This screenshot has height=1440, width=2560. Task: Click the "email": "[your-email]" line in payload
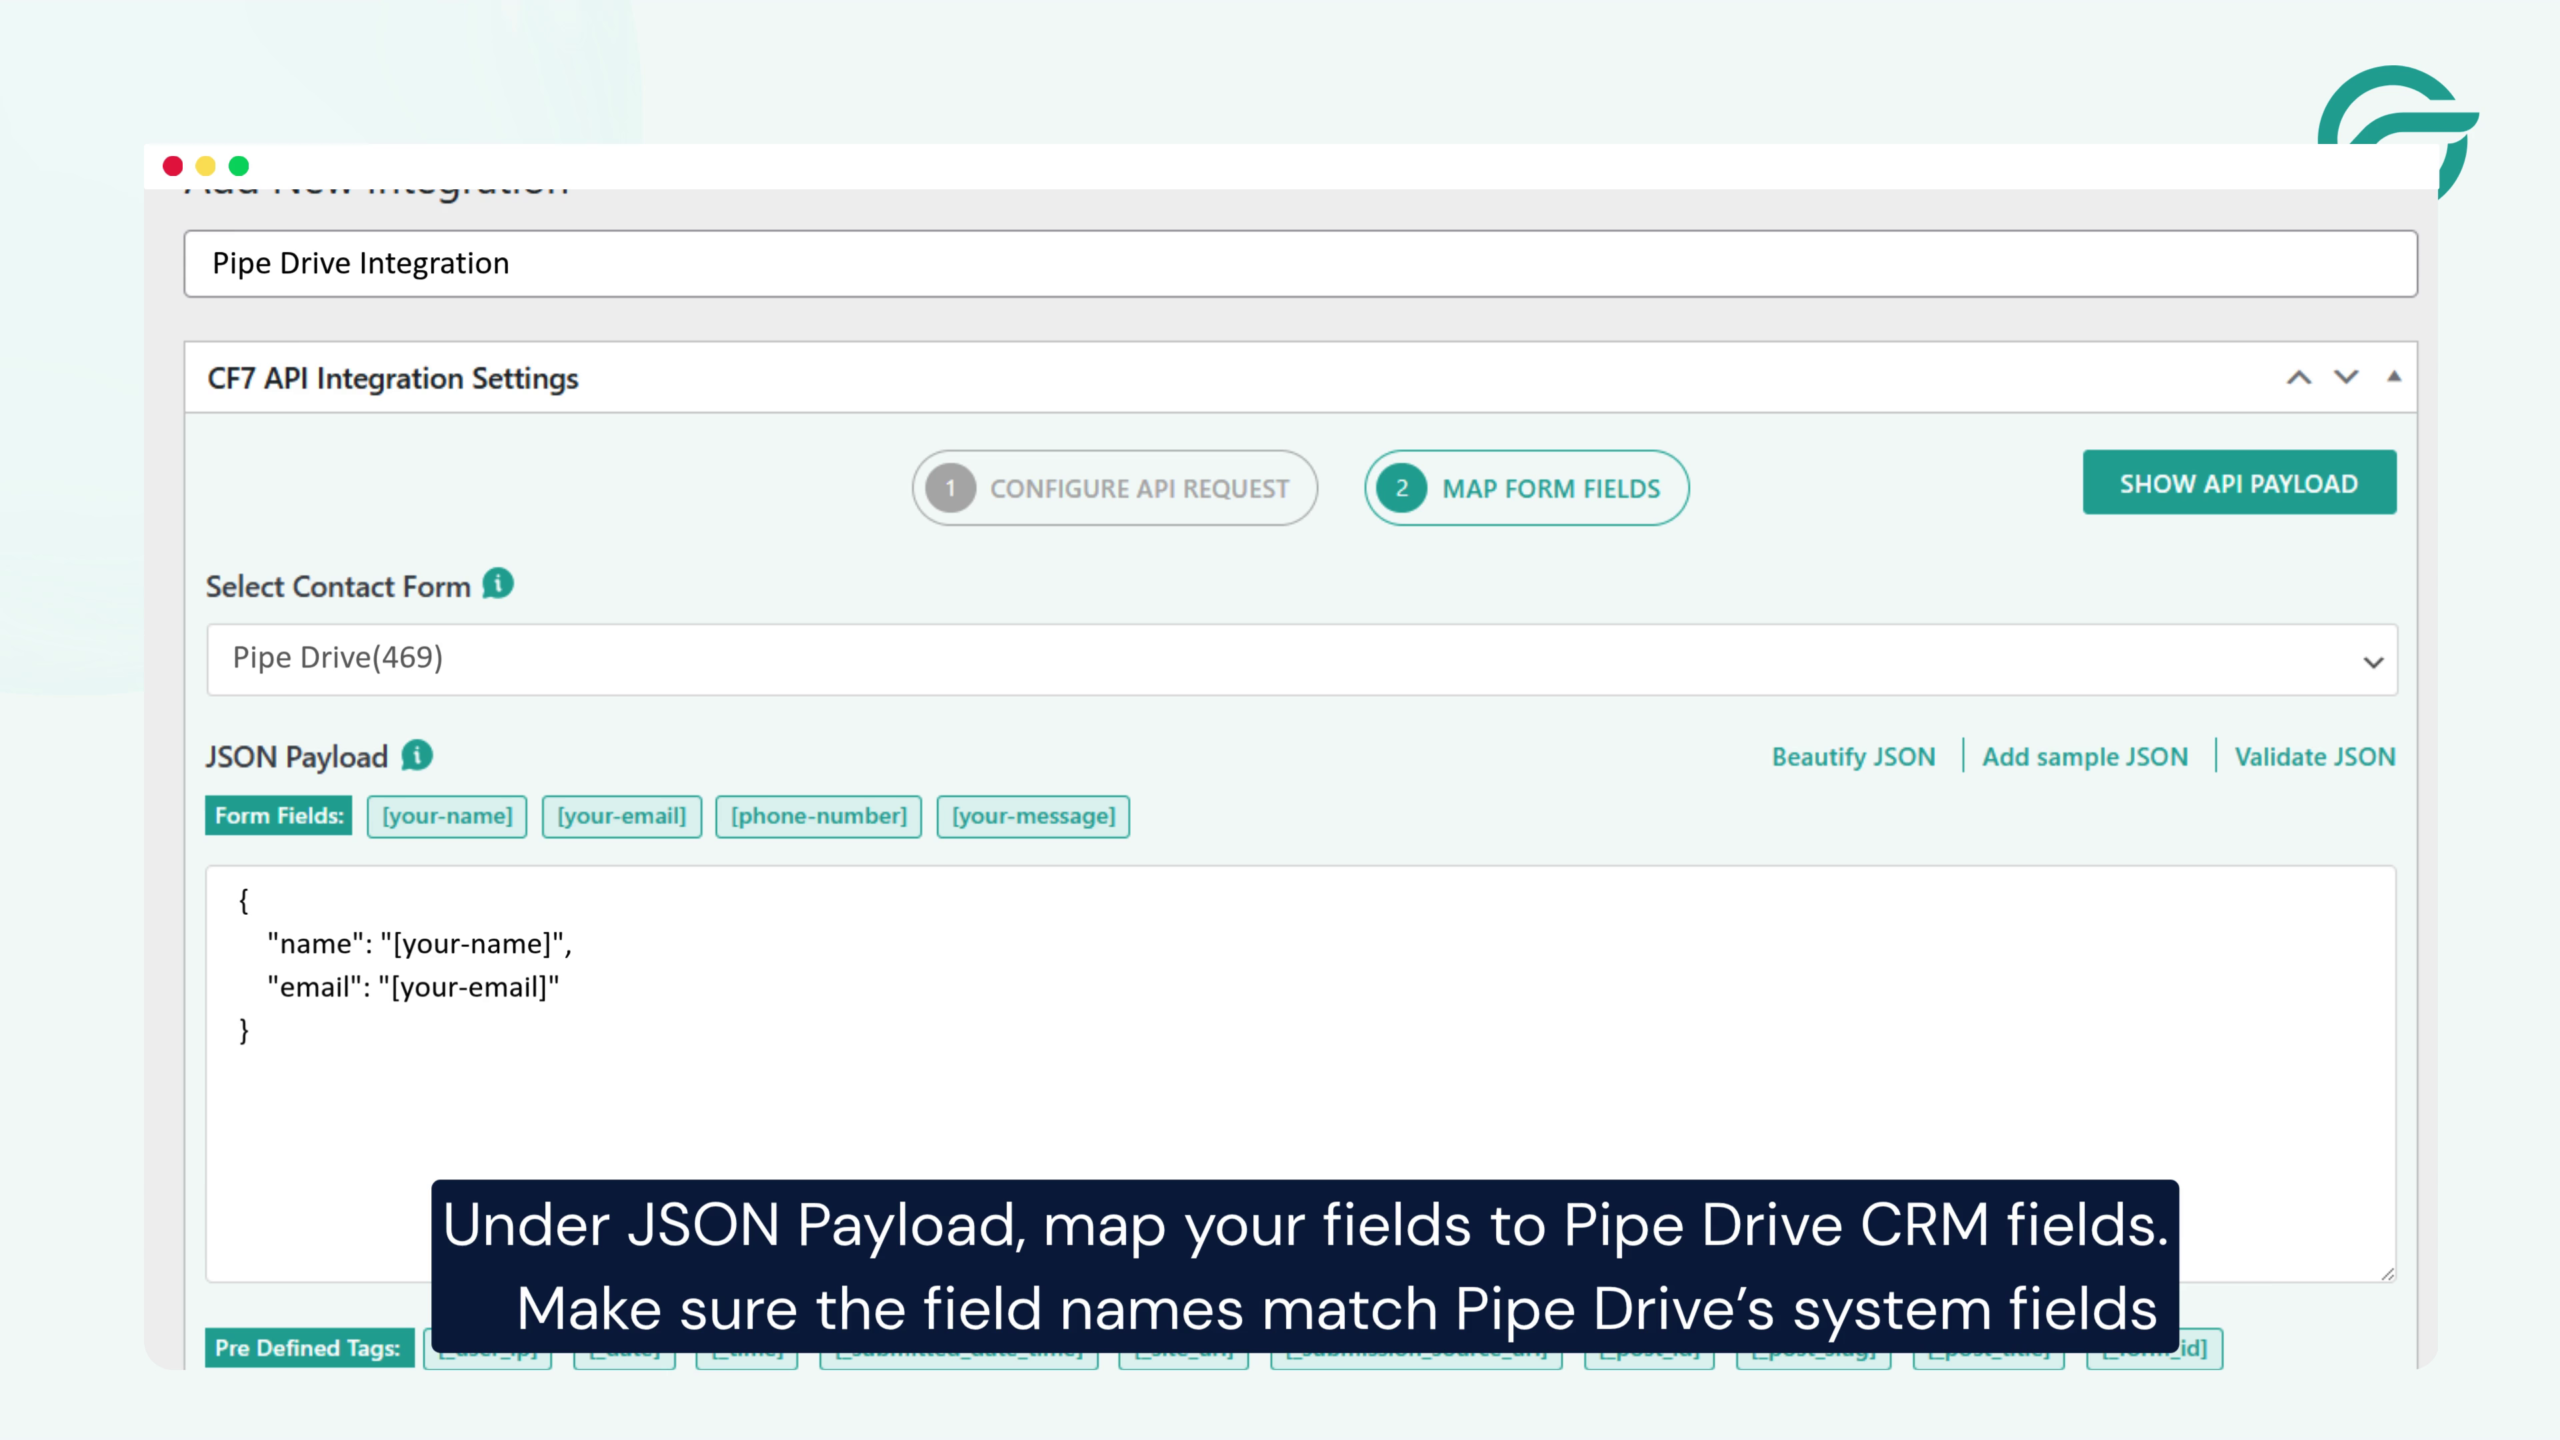[x=413, y=987]
